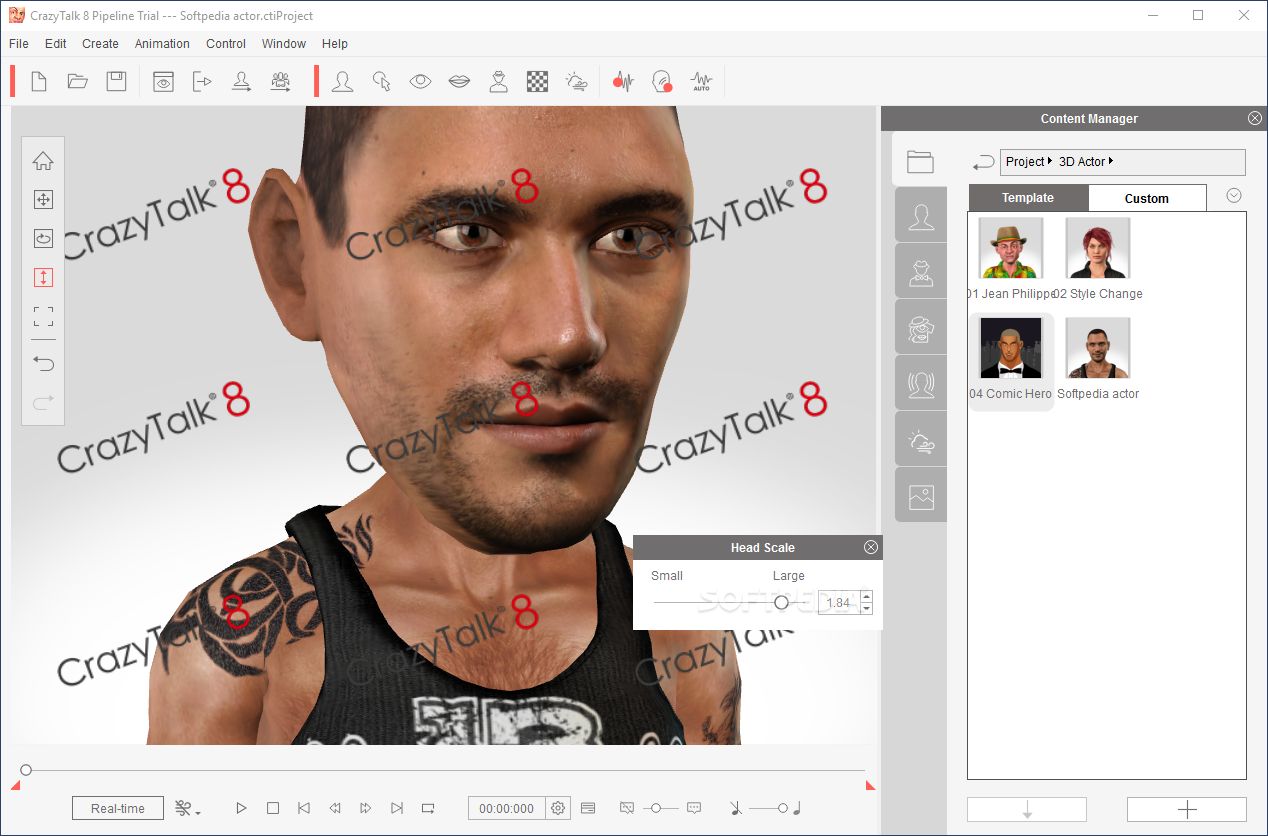Select the pan camera tool

pyautogui.click(x=43, y=200)
